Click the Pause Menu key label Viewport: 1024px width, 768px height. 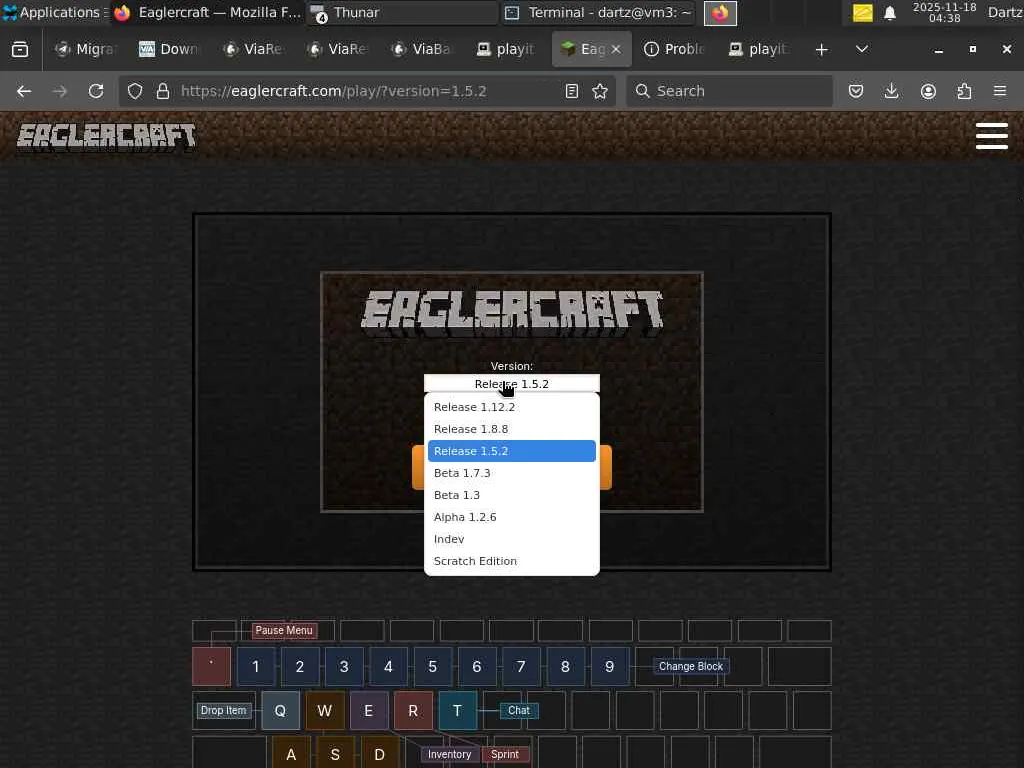point(283,630)
